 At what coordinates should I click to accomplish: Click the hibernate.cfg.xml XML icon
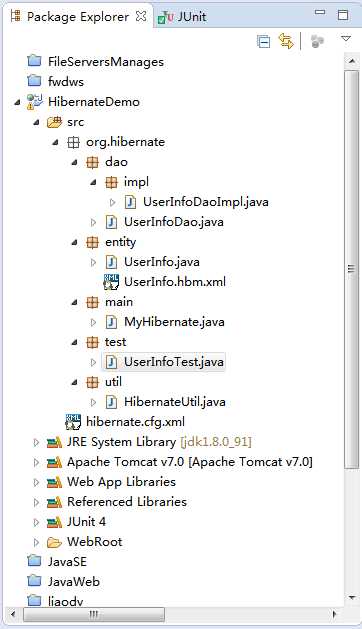(73, 422)
